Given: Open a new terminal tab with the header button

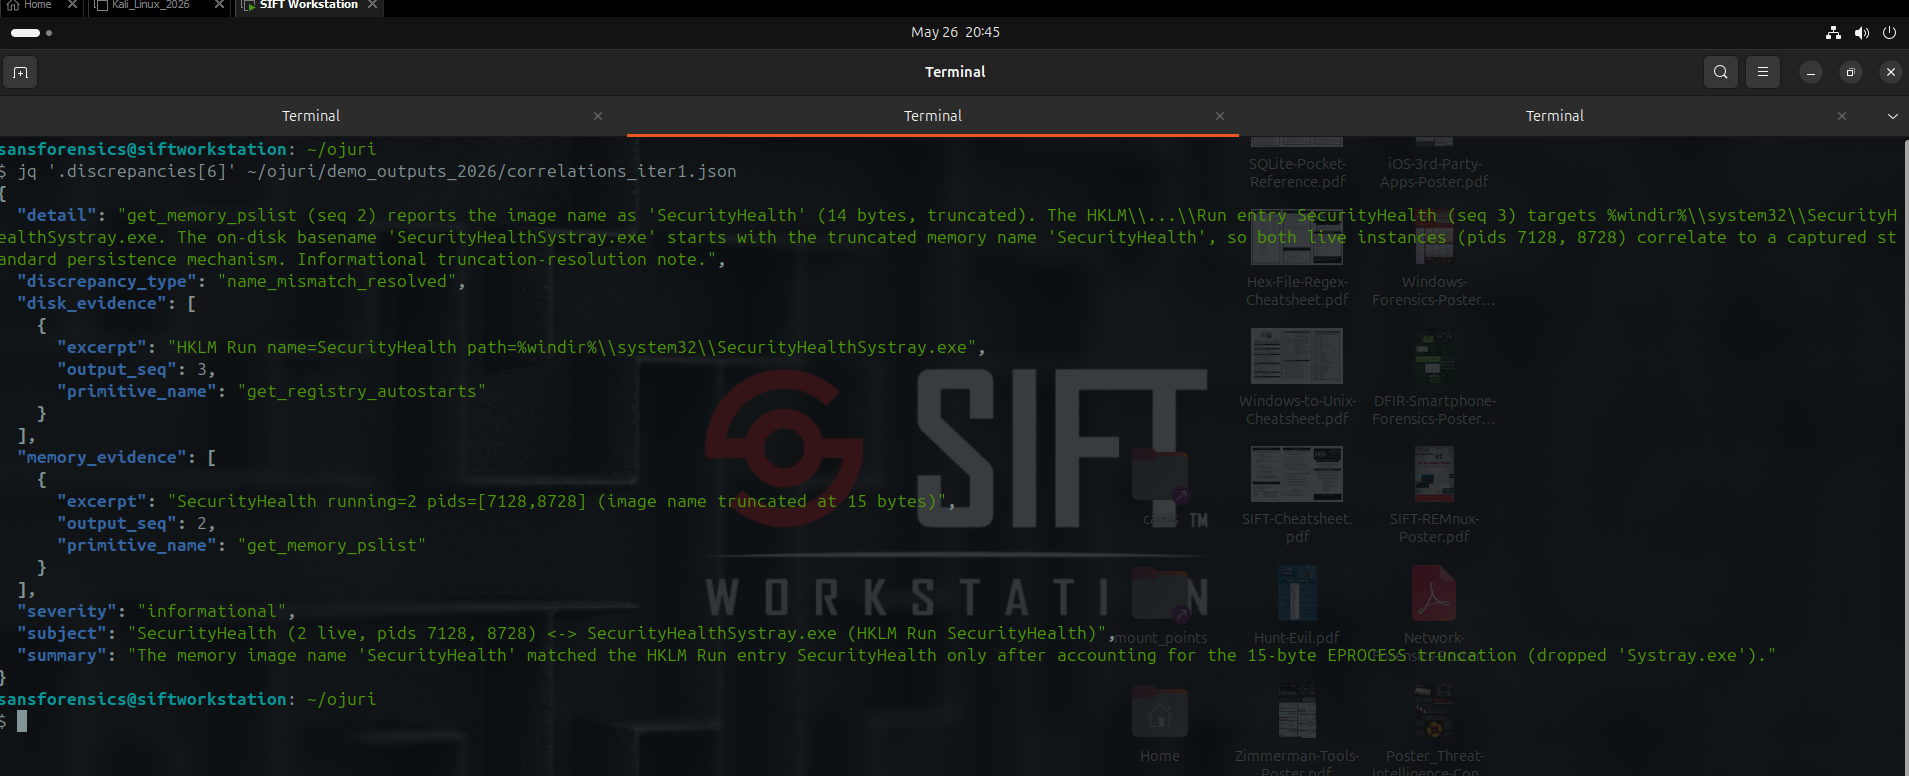Looking at the screenshot, I should (20, 72).
